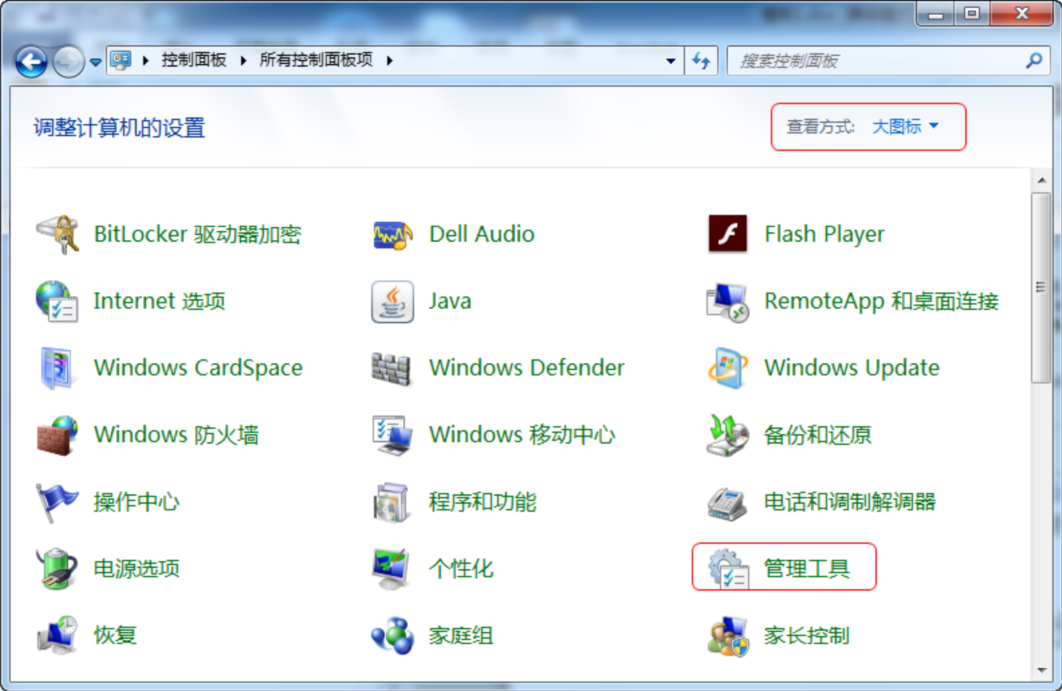Click the Windows Defender wall icon

click(x=391, y=369)
